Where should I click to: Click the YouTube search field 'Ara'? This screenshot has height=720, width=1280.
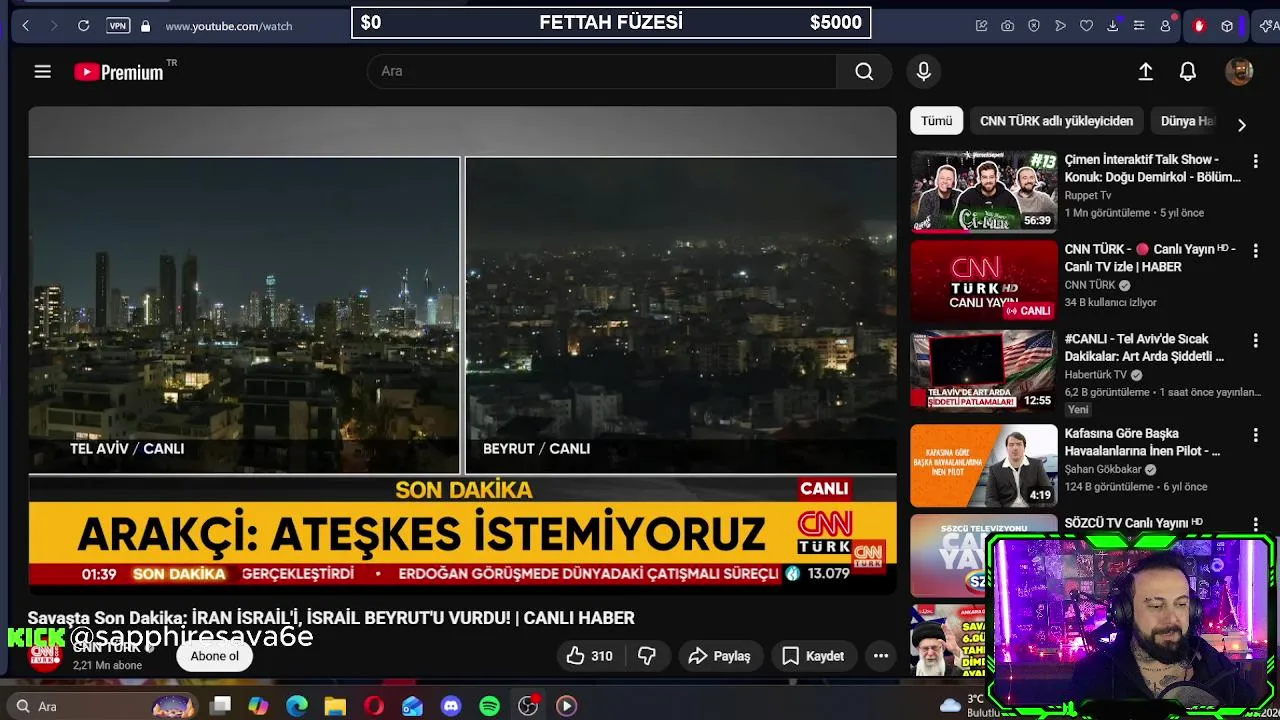tap(602, 71)
